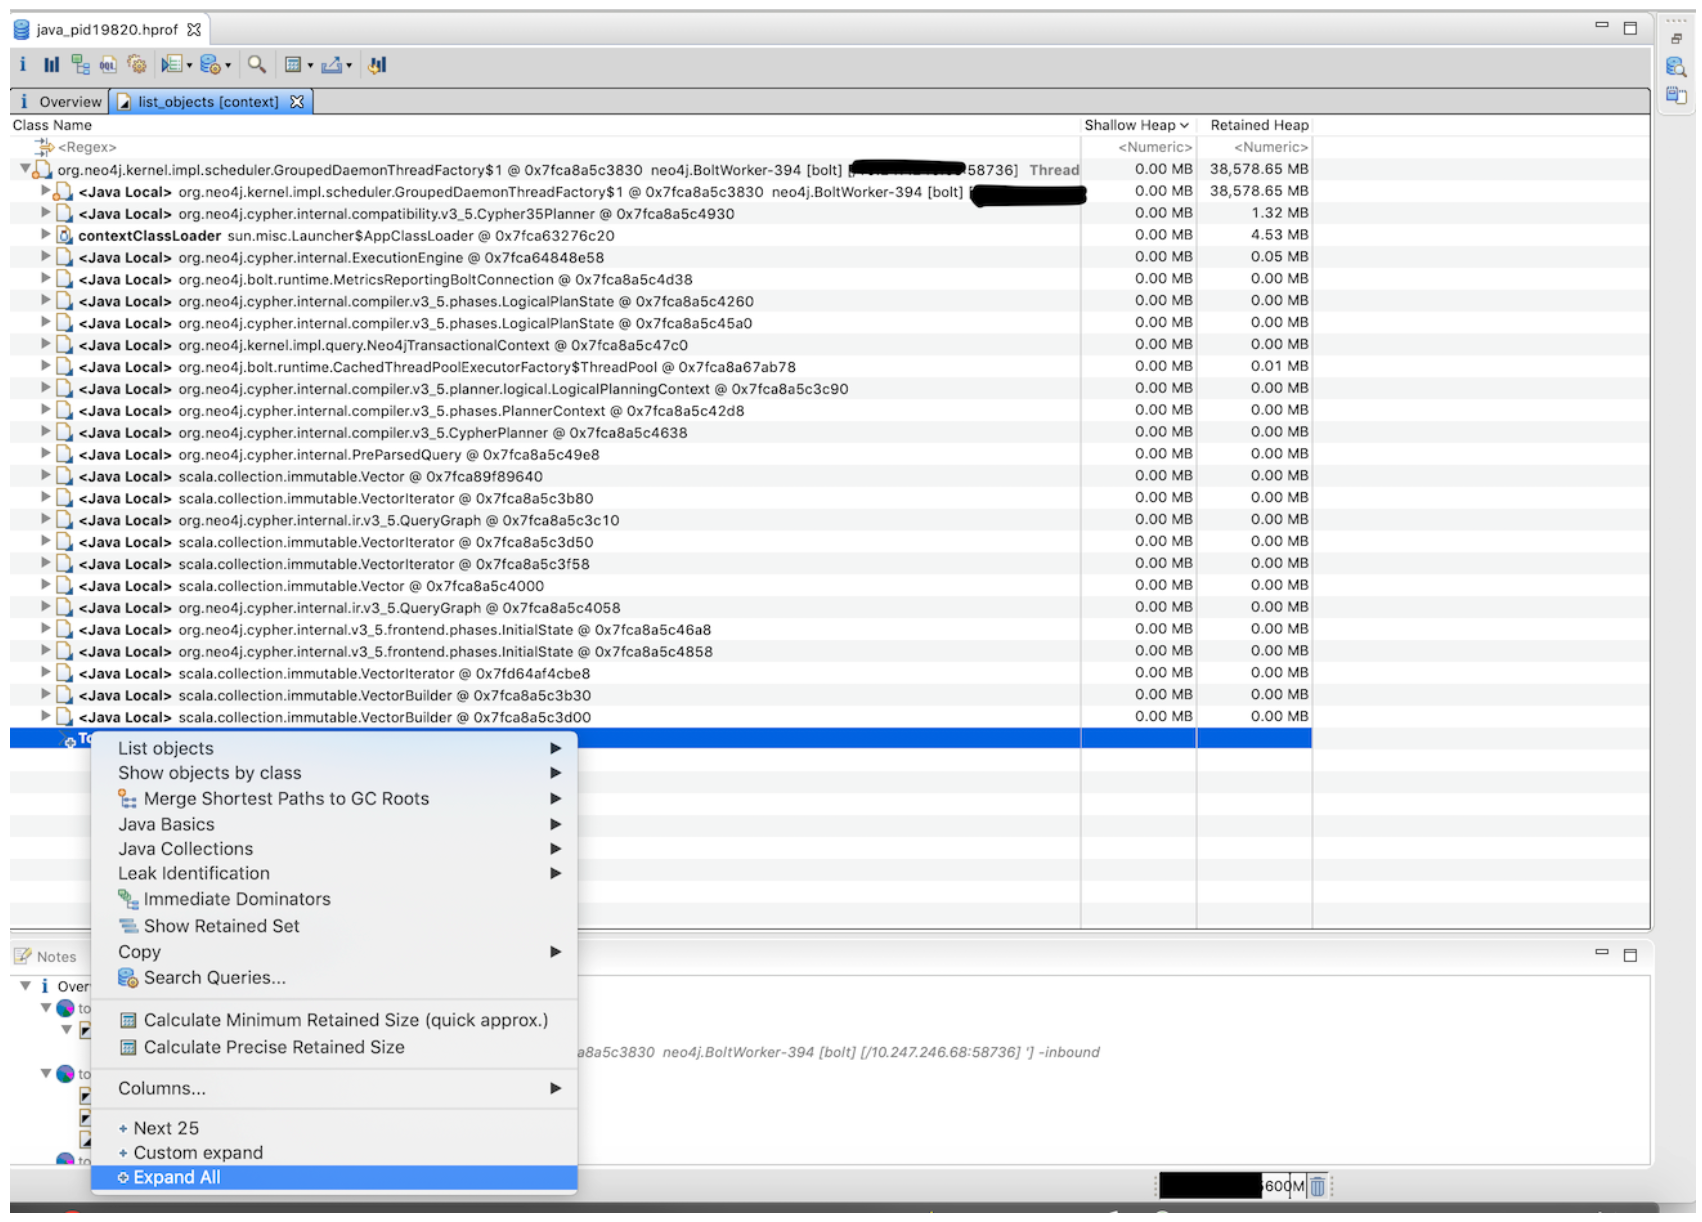The height and width of the screenshot is (1222, 1702).
Task: Click the Regex filter input field
Action: pos(86,146)
